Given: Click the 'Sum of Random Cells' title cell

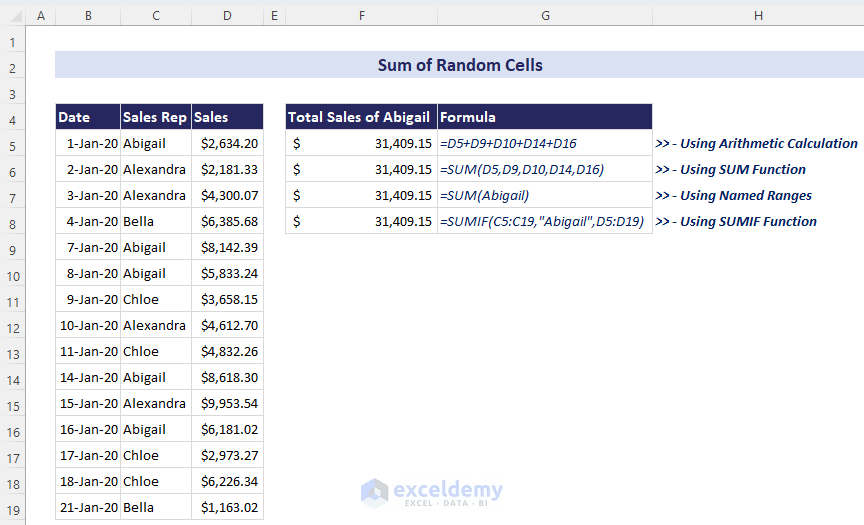Looking at the screenshot, I should [460, 65].
